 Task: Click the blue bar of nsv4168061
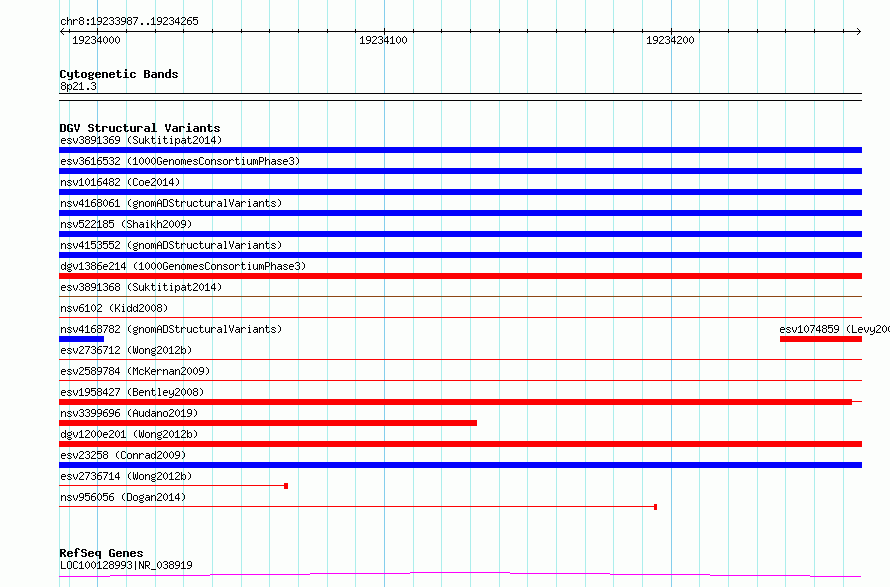[x=460, y=213]
